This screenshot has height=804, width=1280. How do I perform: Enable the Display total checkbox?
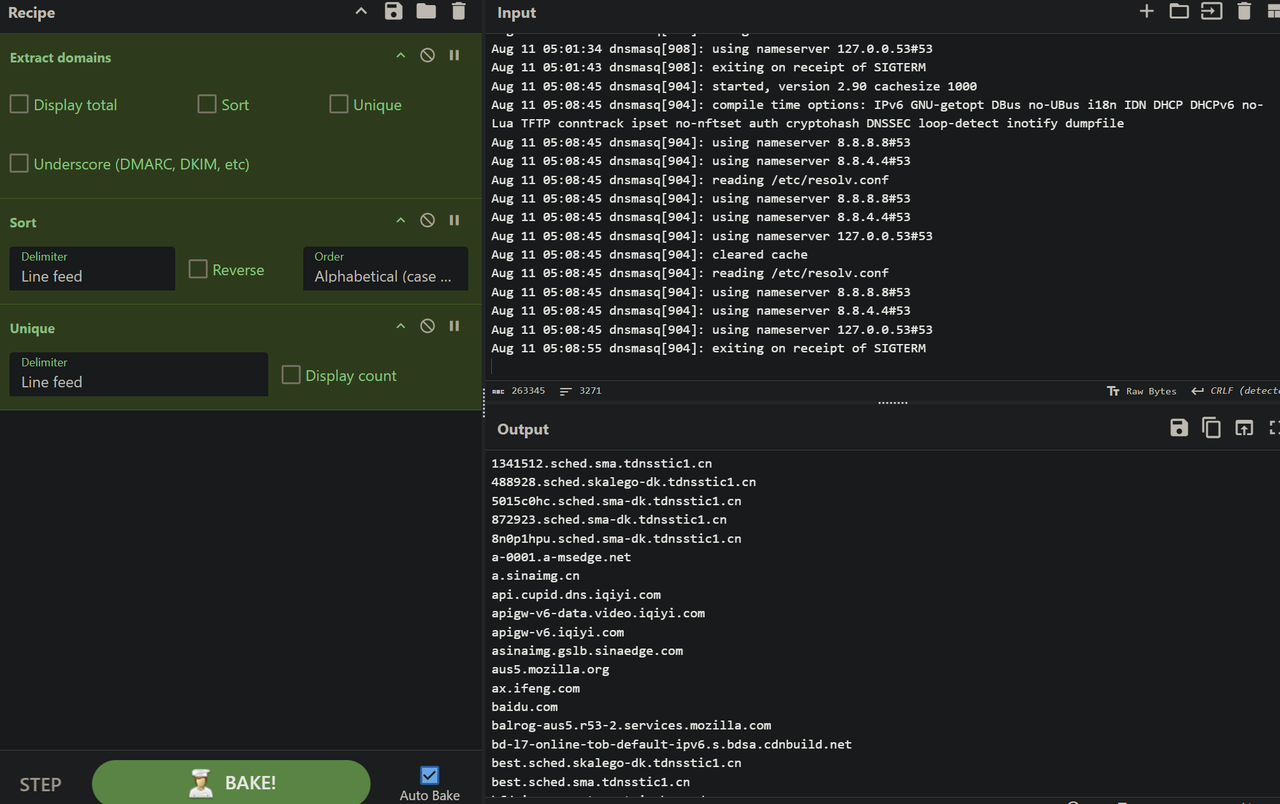(20, 105)
